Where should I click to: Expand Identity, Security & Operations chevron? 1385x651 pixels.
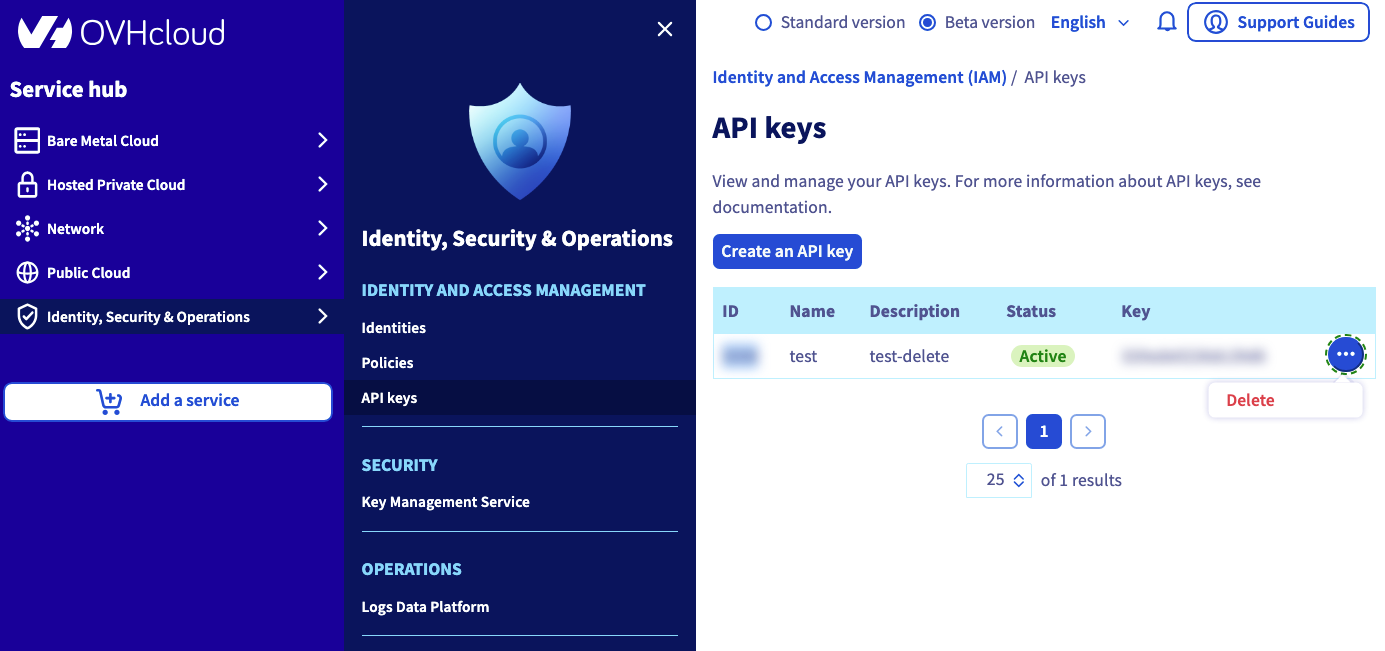(x=322, y=317)
